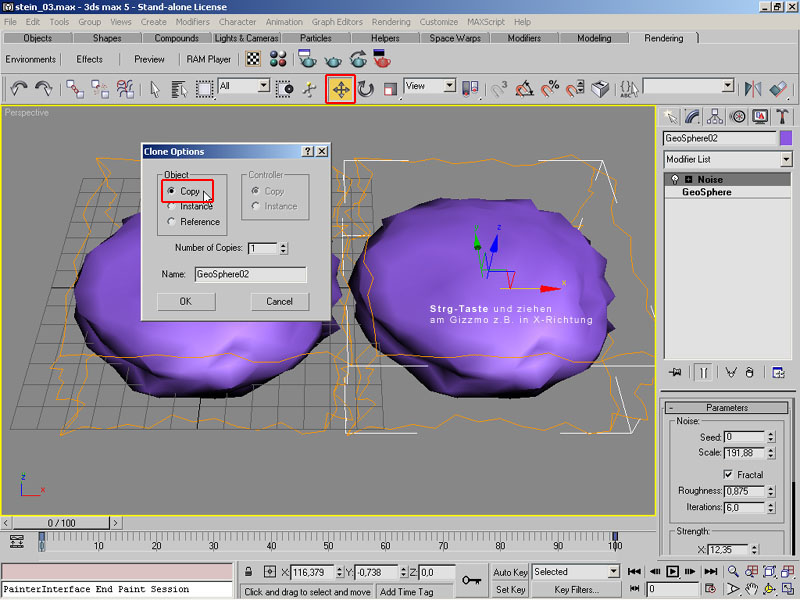Click the purple object color swatch
The height and width of the screenshot is (600, 800).
tap(785, 138)
